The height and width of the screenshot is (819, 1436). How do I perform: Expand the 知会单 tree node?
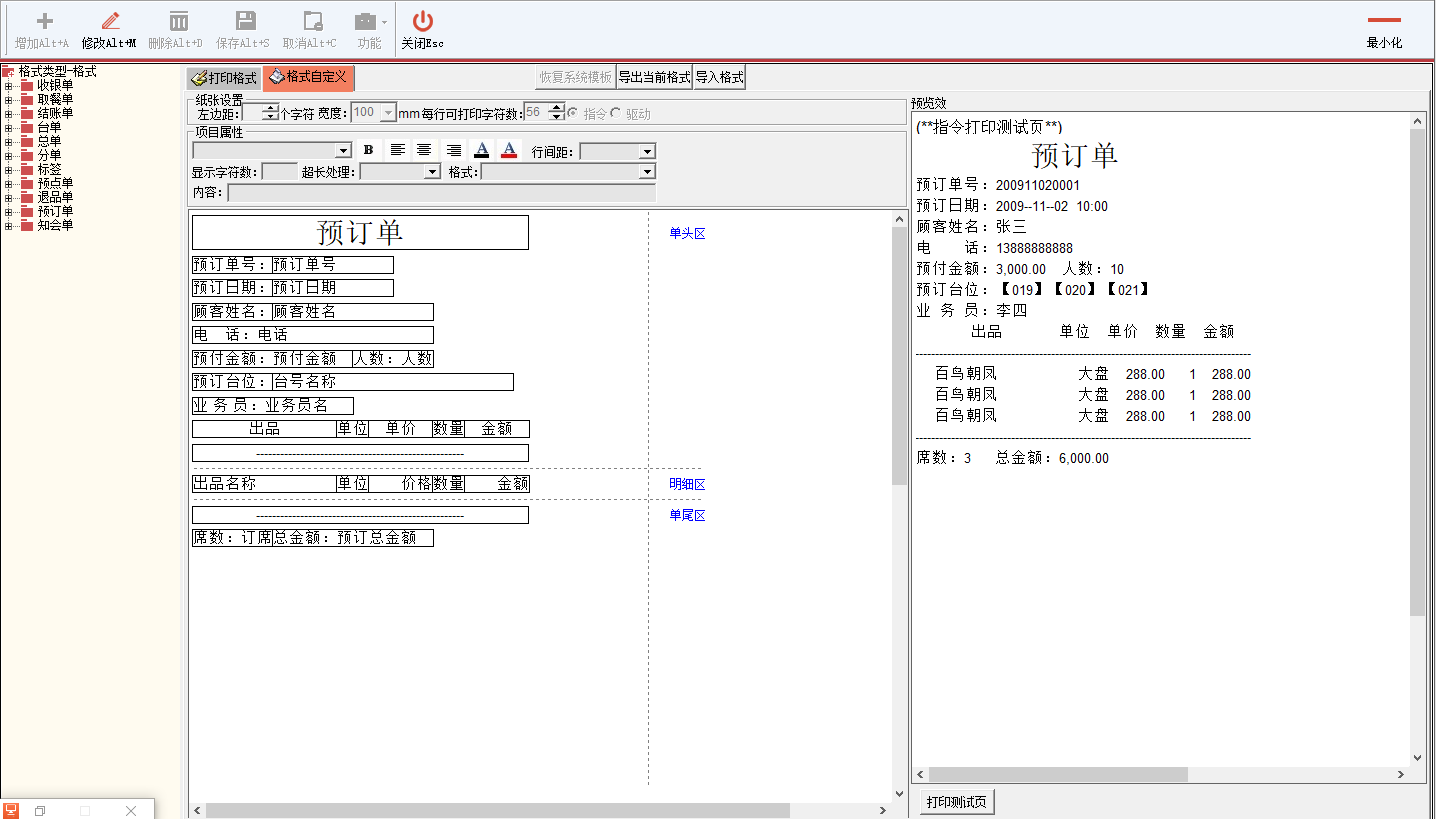click(8, 225)
